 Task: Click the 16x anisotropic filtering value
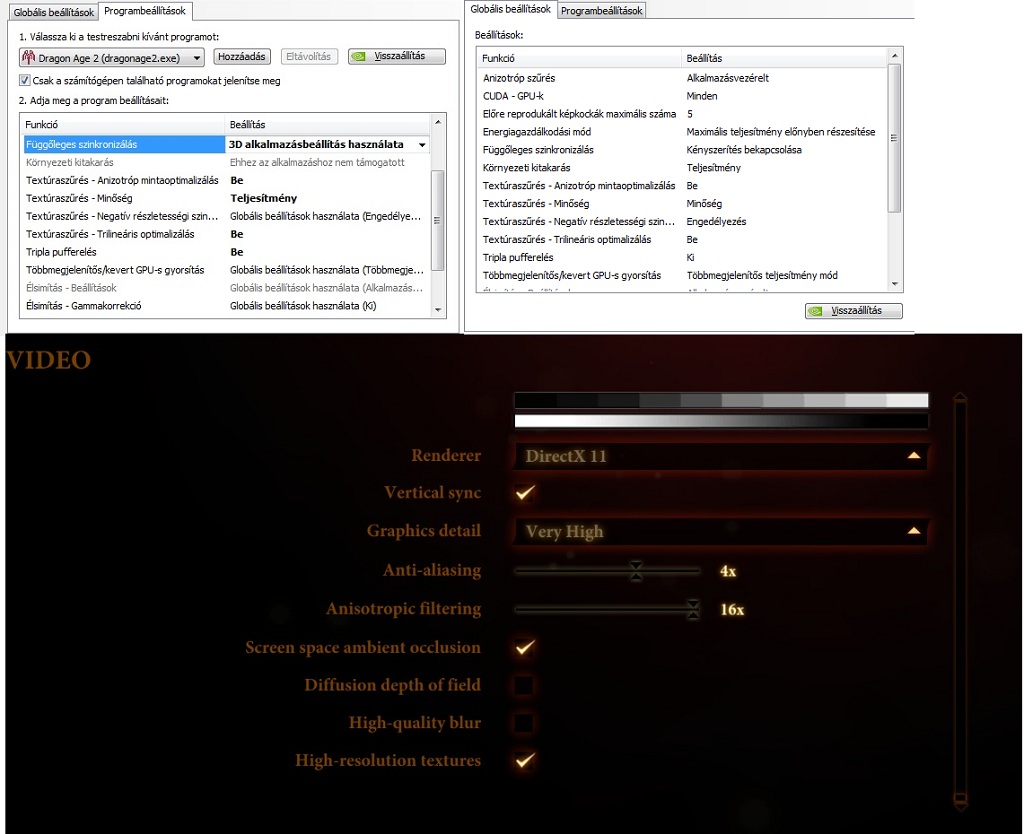732,609
